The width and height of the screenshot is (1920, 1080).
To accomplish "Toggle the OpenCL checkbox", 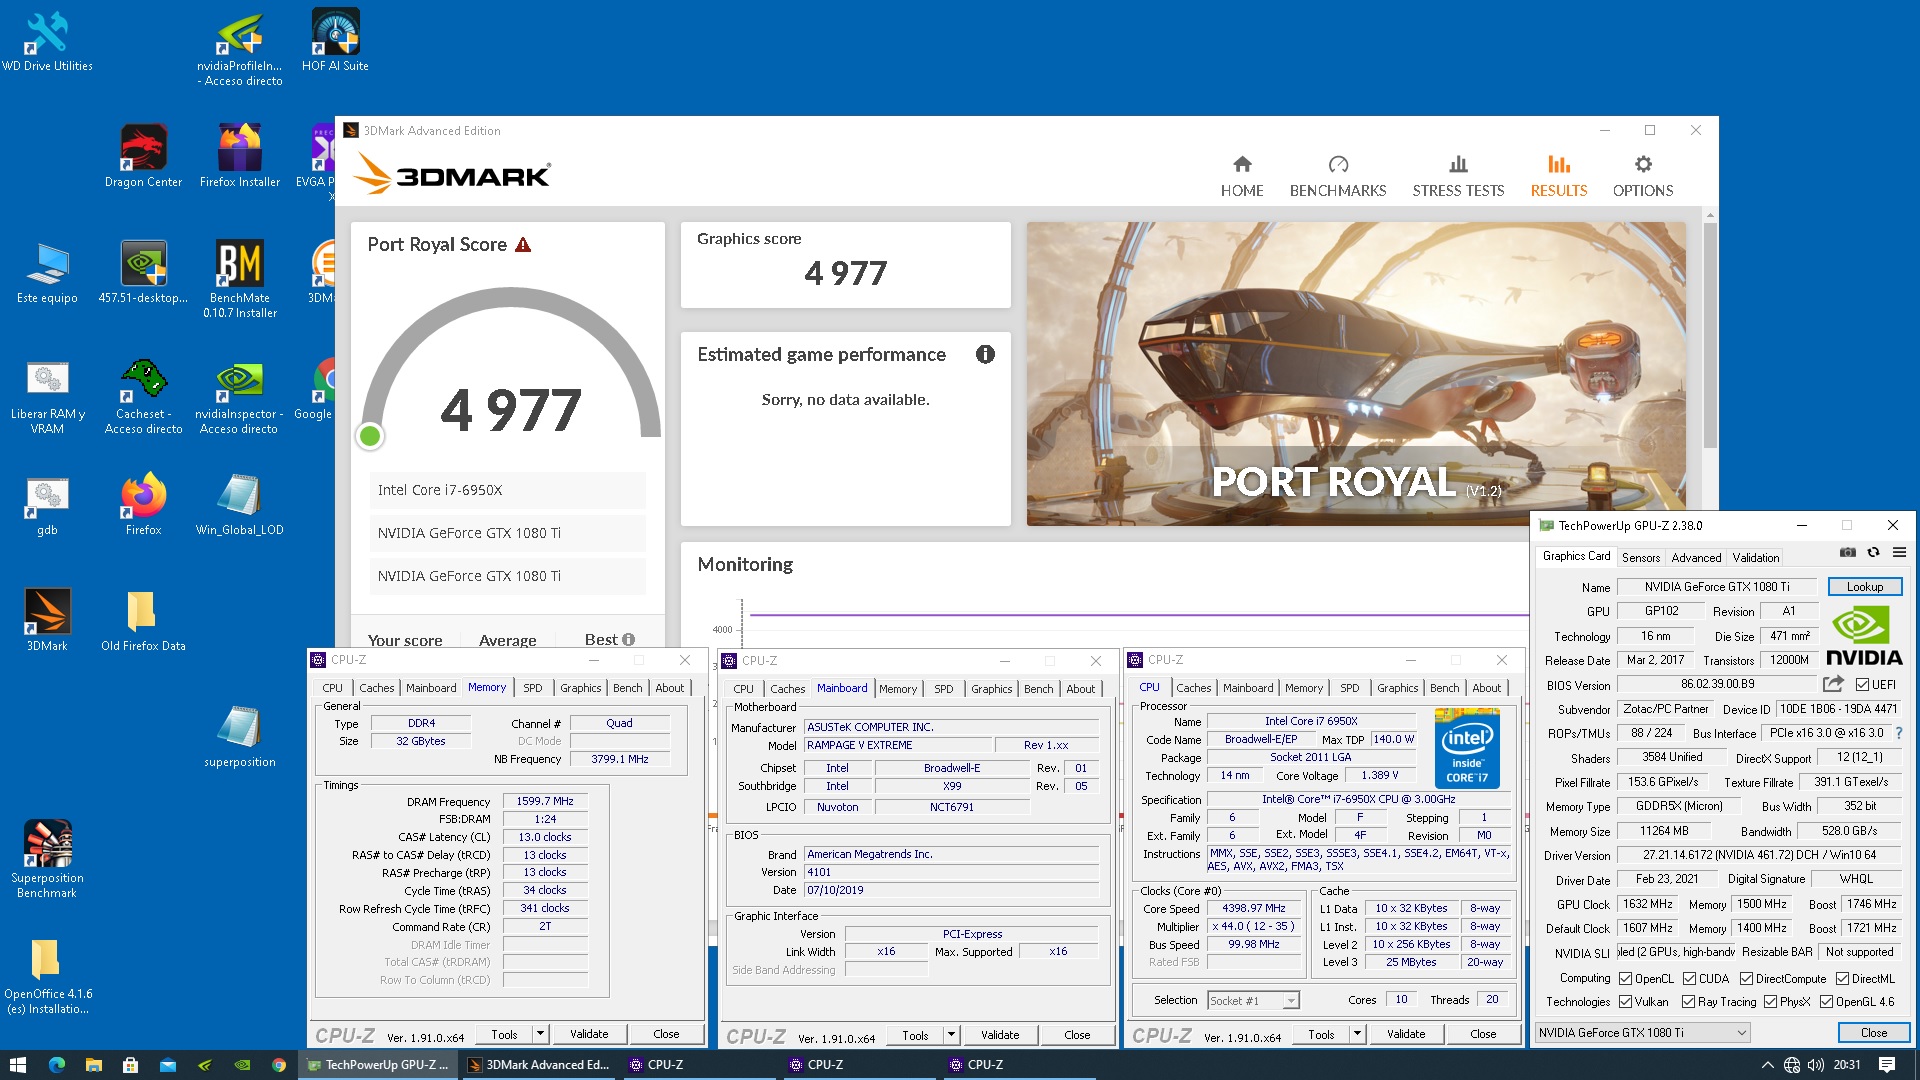I will 1626,979.
